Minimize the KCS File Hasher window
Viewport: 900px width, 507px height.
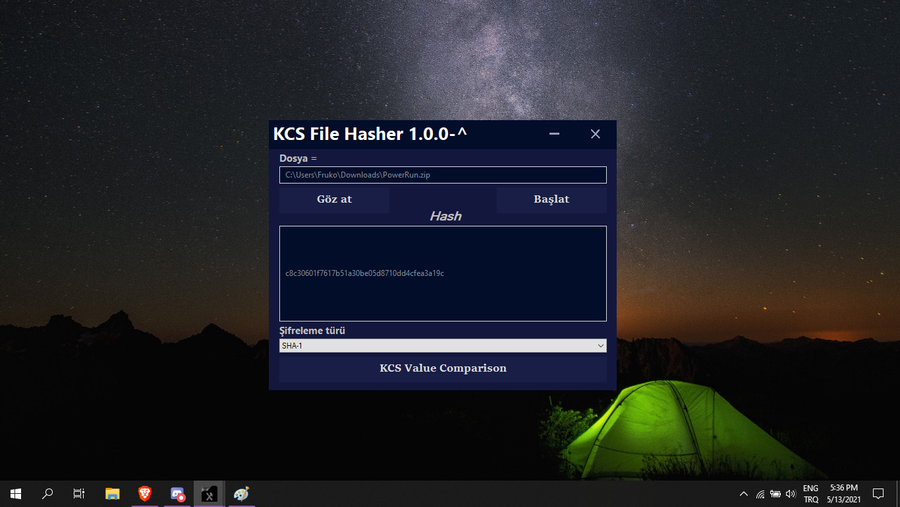tap(554, 134)
